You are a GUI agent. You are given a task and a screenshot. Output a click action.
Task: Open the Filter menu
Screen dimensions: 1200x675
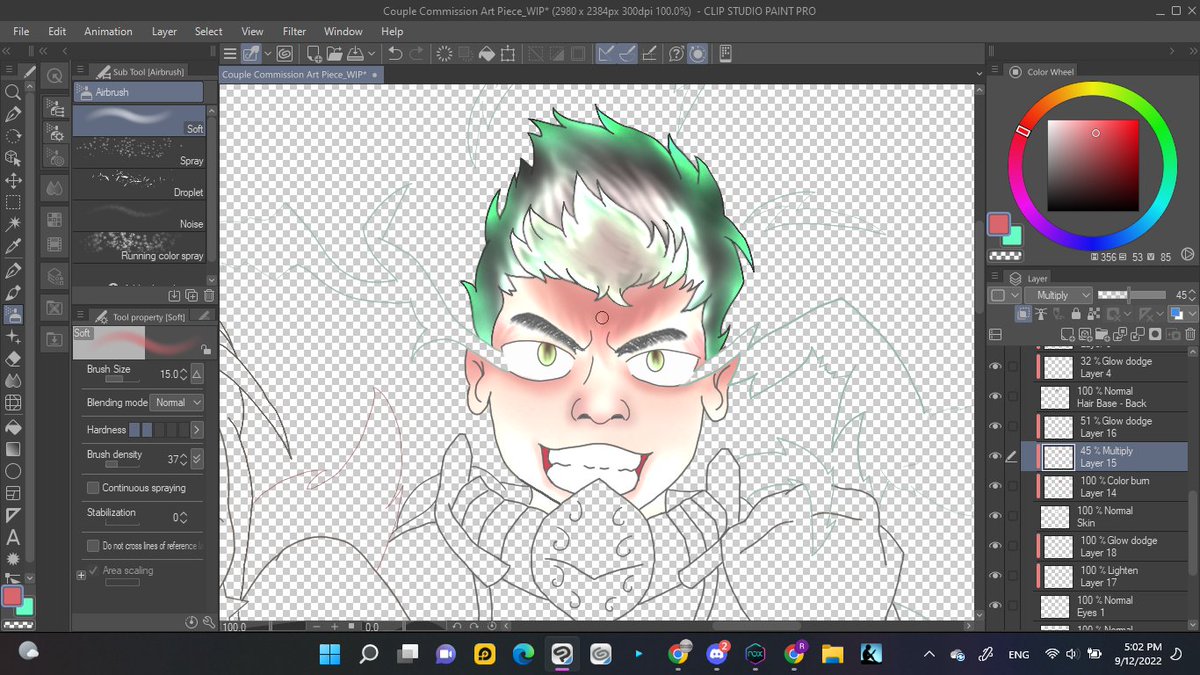click(x=294, y=31)
